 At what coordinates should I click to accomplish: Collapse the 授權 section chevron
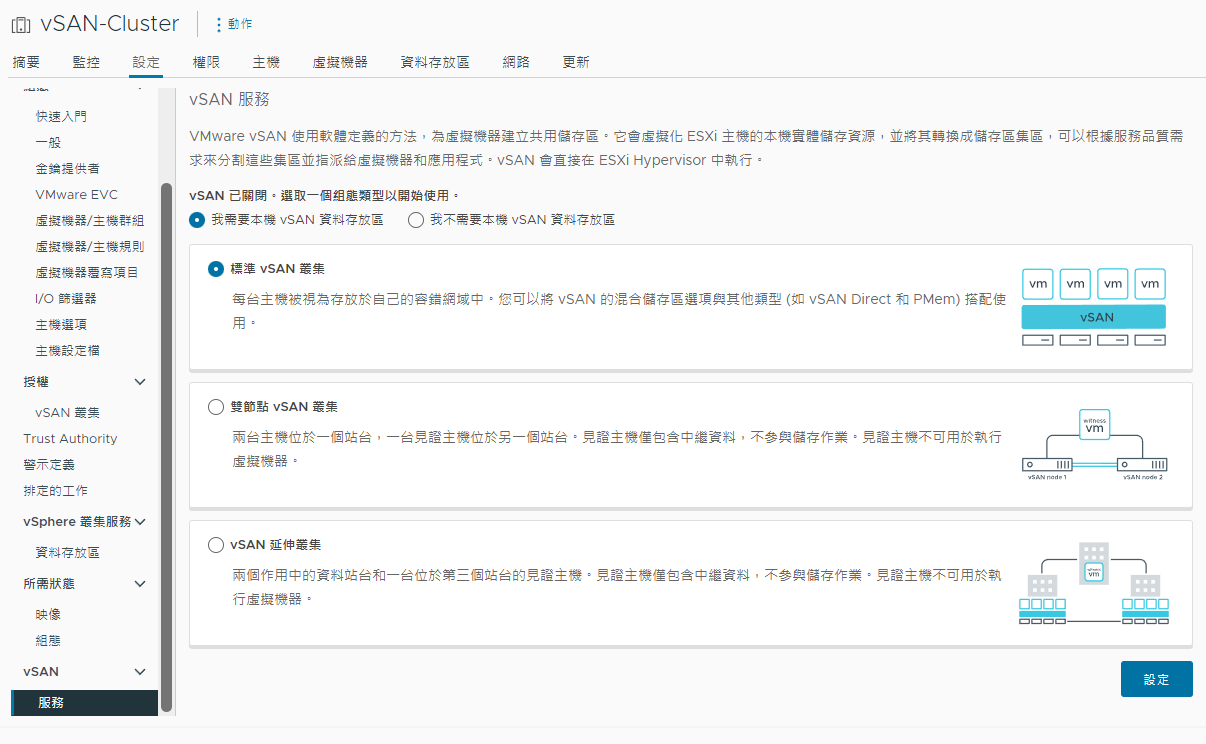[140, 382]
